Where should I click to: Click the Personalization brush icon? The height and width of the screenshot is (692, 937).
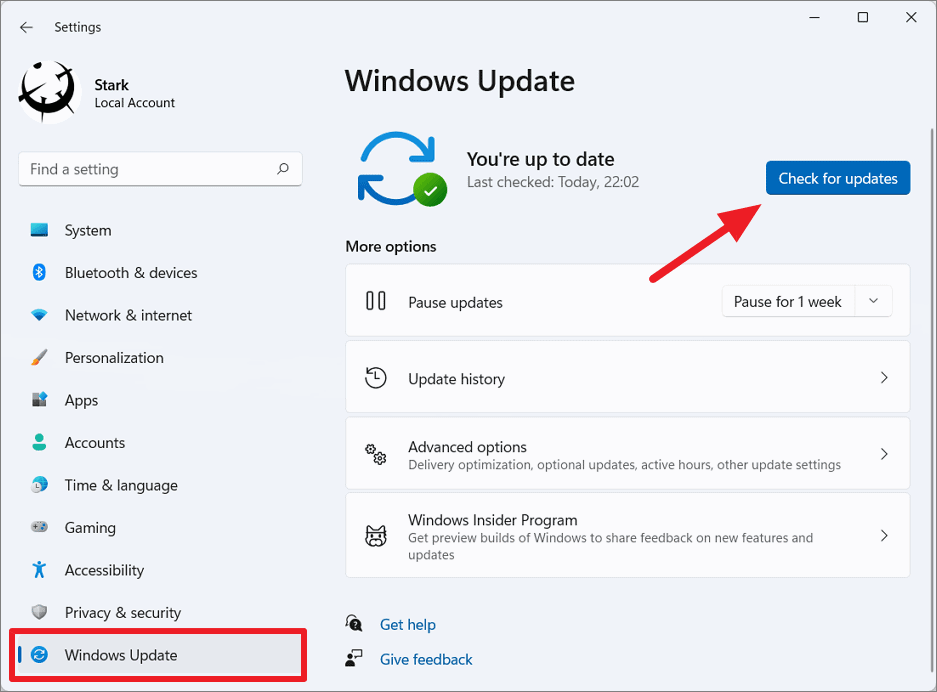click(x=40, y=357)
